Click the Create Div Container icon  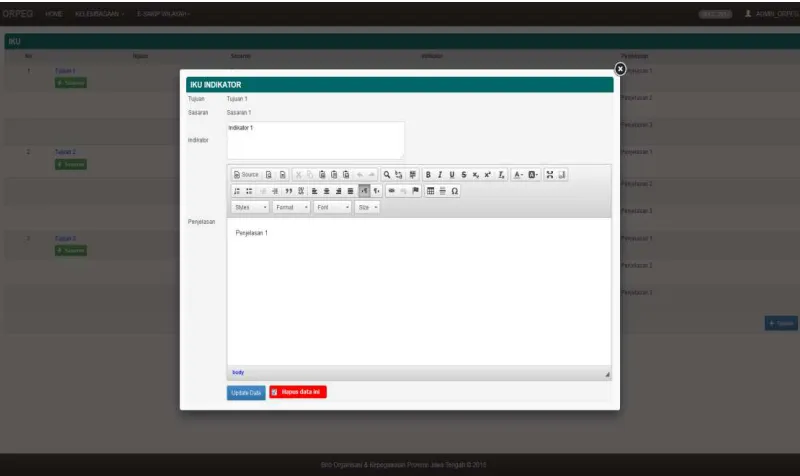[301, 191]
